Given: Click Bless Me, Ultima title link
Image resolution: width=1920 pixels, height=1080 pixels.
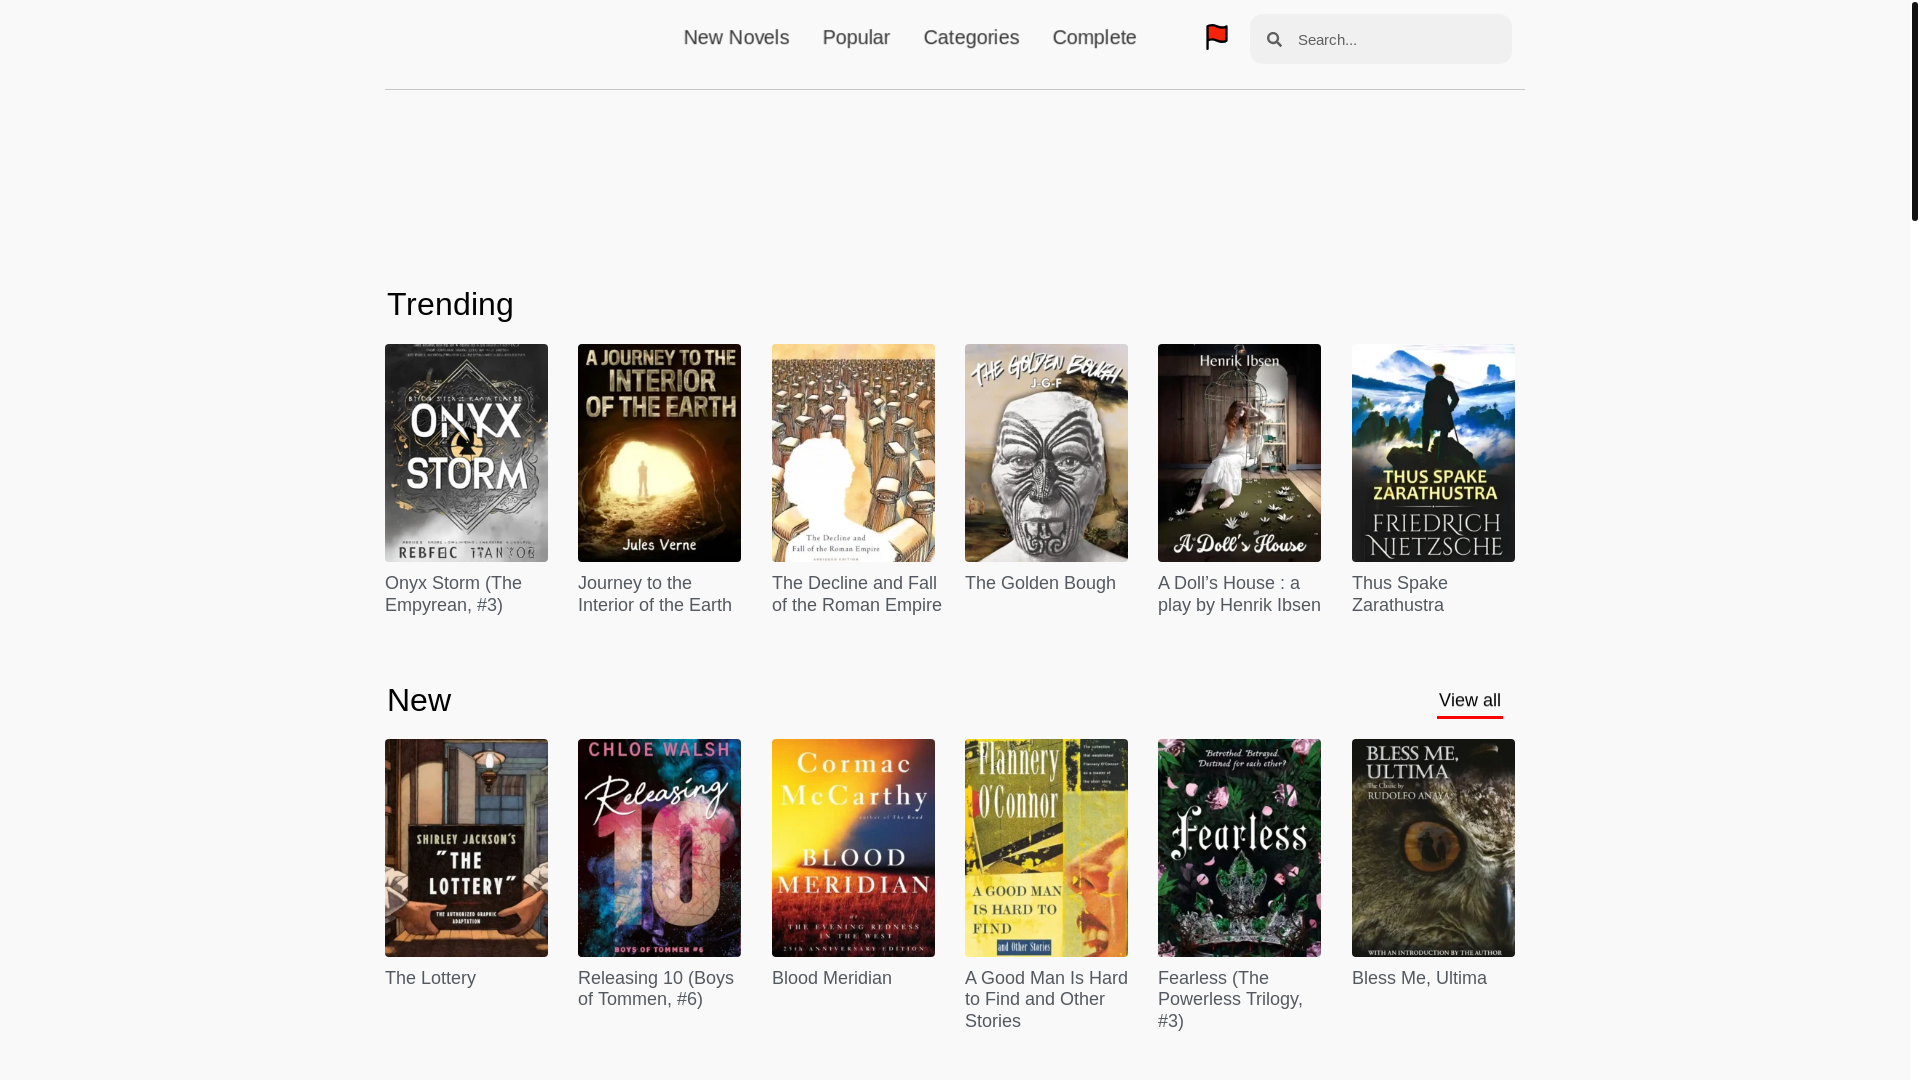Looking at the screenshot, I should pyautogui.click(x=1419, y=978).
